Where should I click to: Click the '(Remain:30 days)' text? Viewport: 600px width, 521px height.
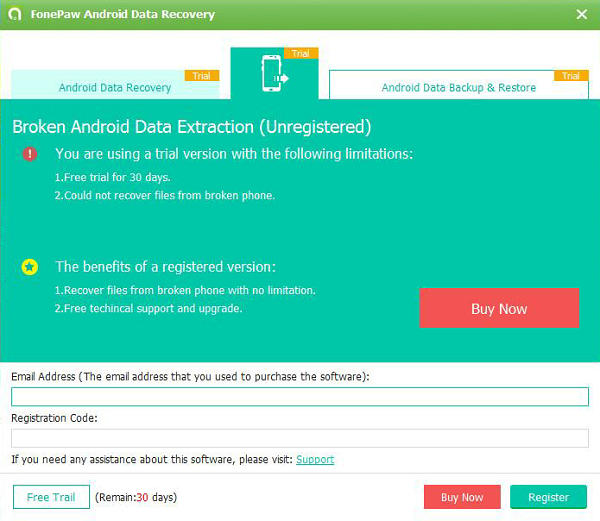tap(136, 497)
